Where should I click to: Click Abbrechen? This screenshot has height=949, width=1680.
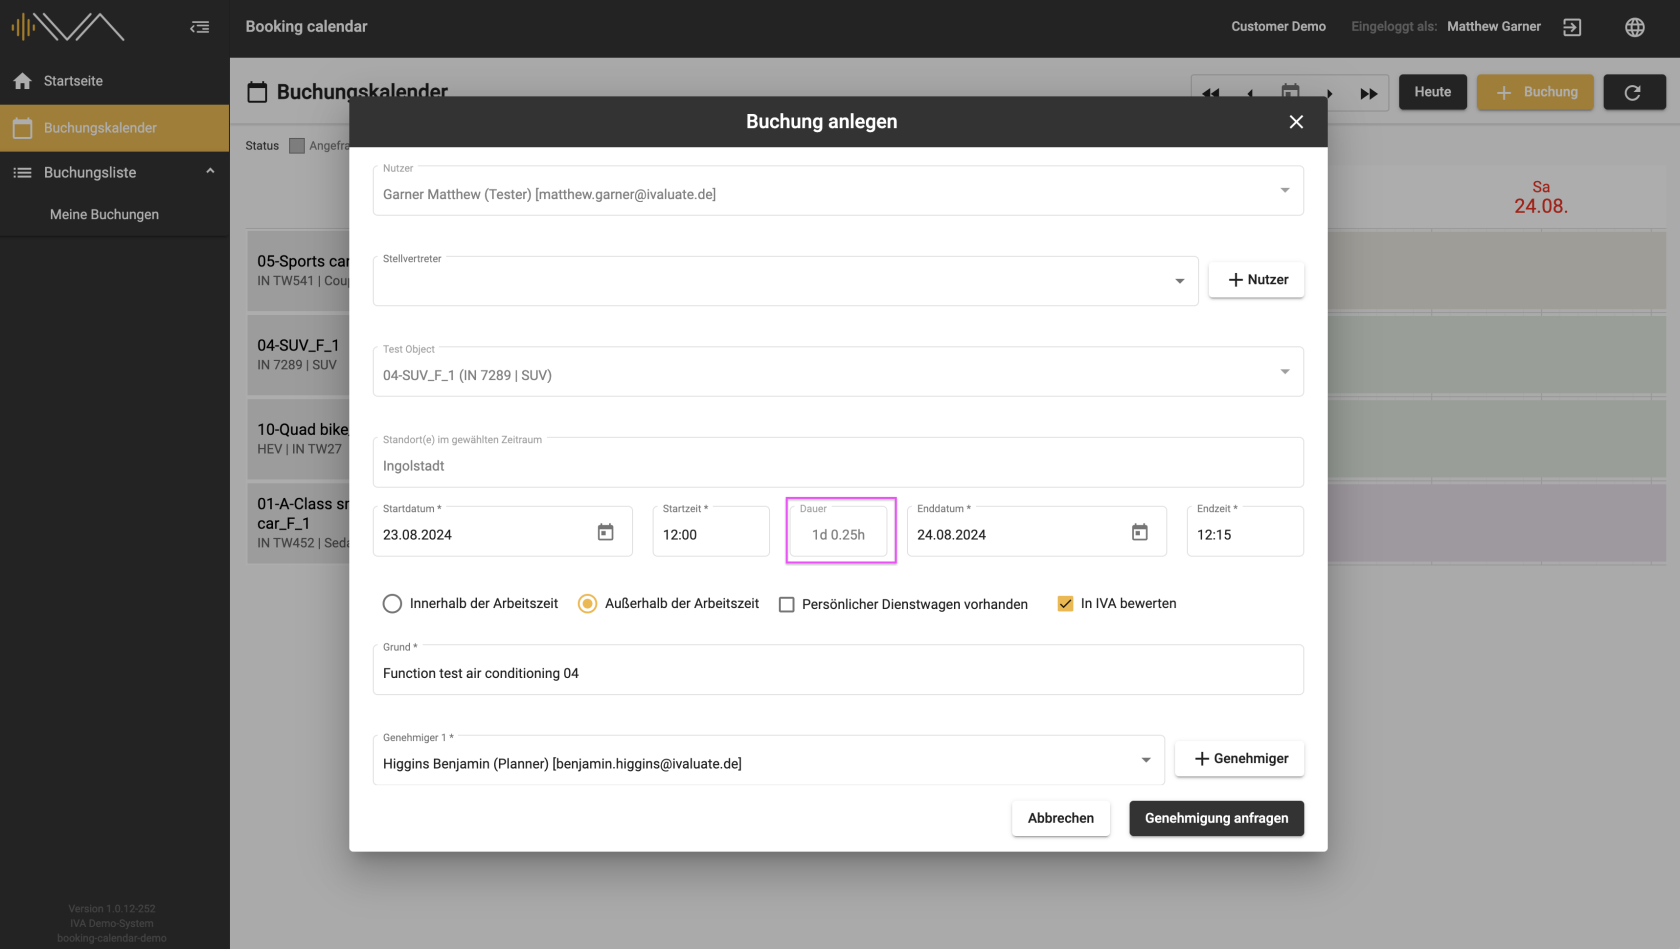click(x=1061, y=818)
